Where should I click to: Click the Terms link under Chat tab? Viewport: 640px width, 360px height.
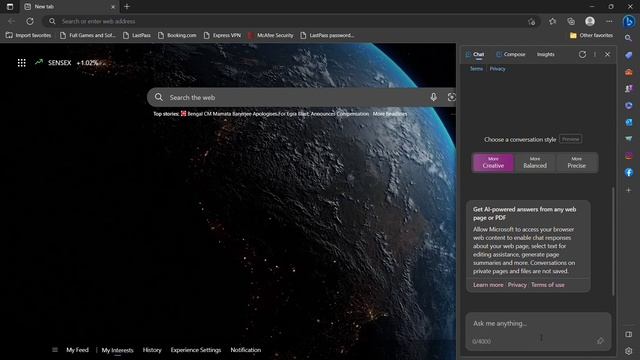tap(476, 69)
